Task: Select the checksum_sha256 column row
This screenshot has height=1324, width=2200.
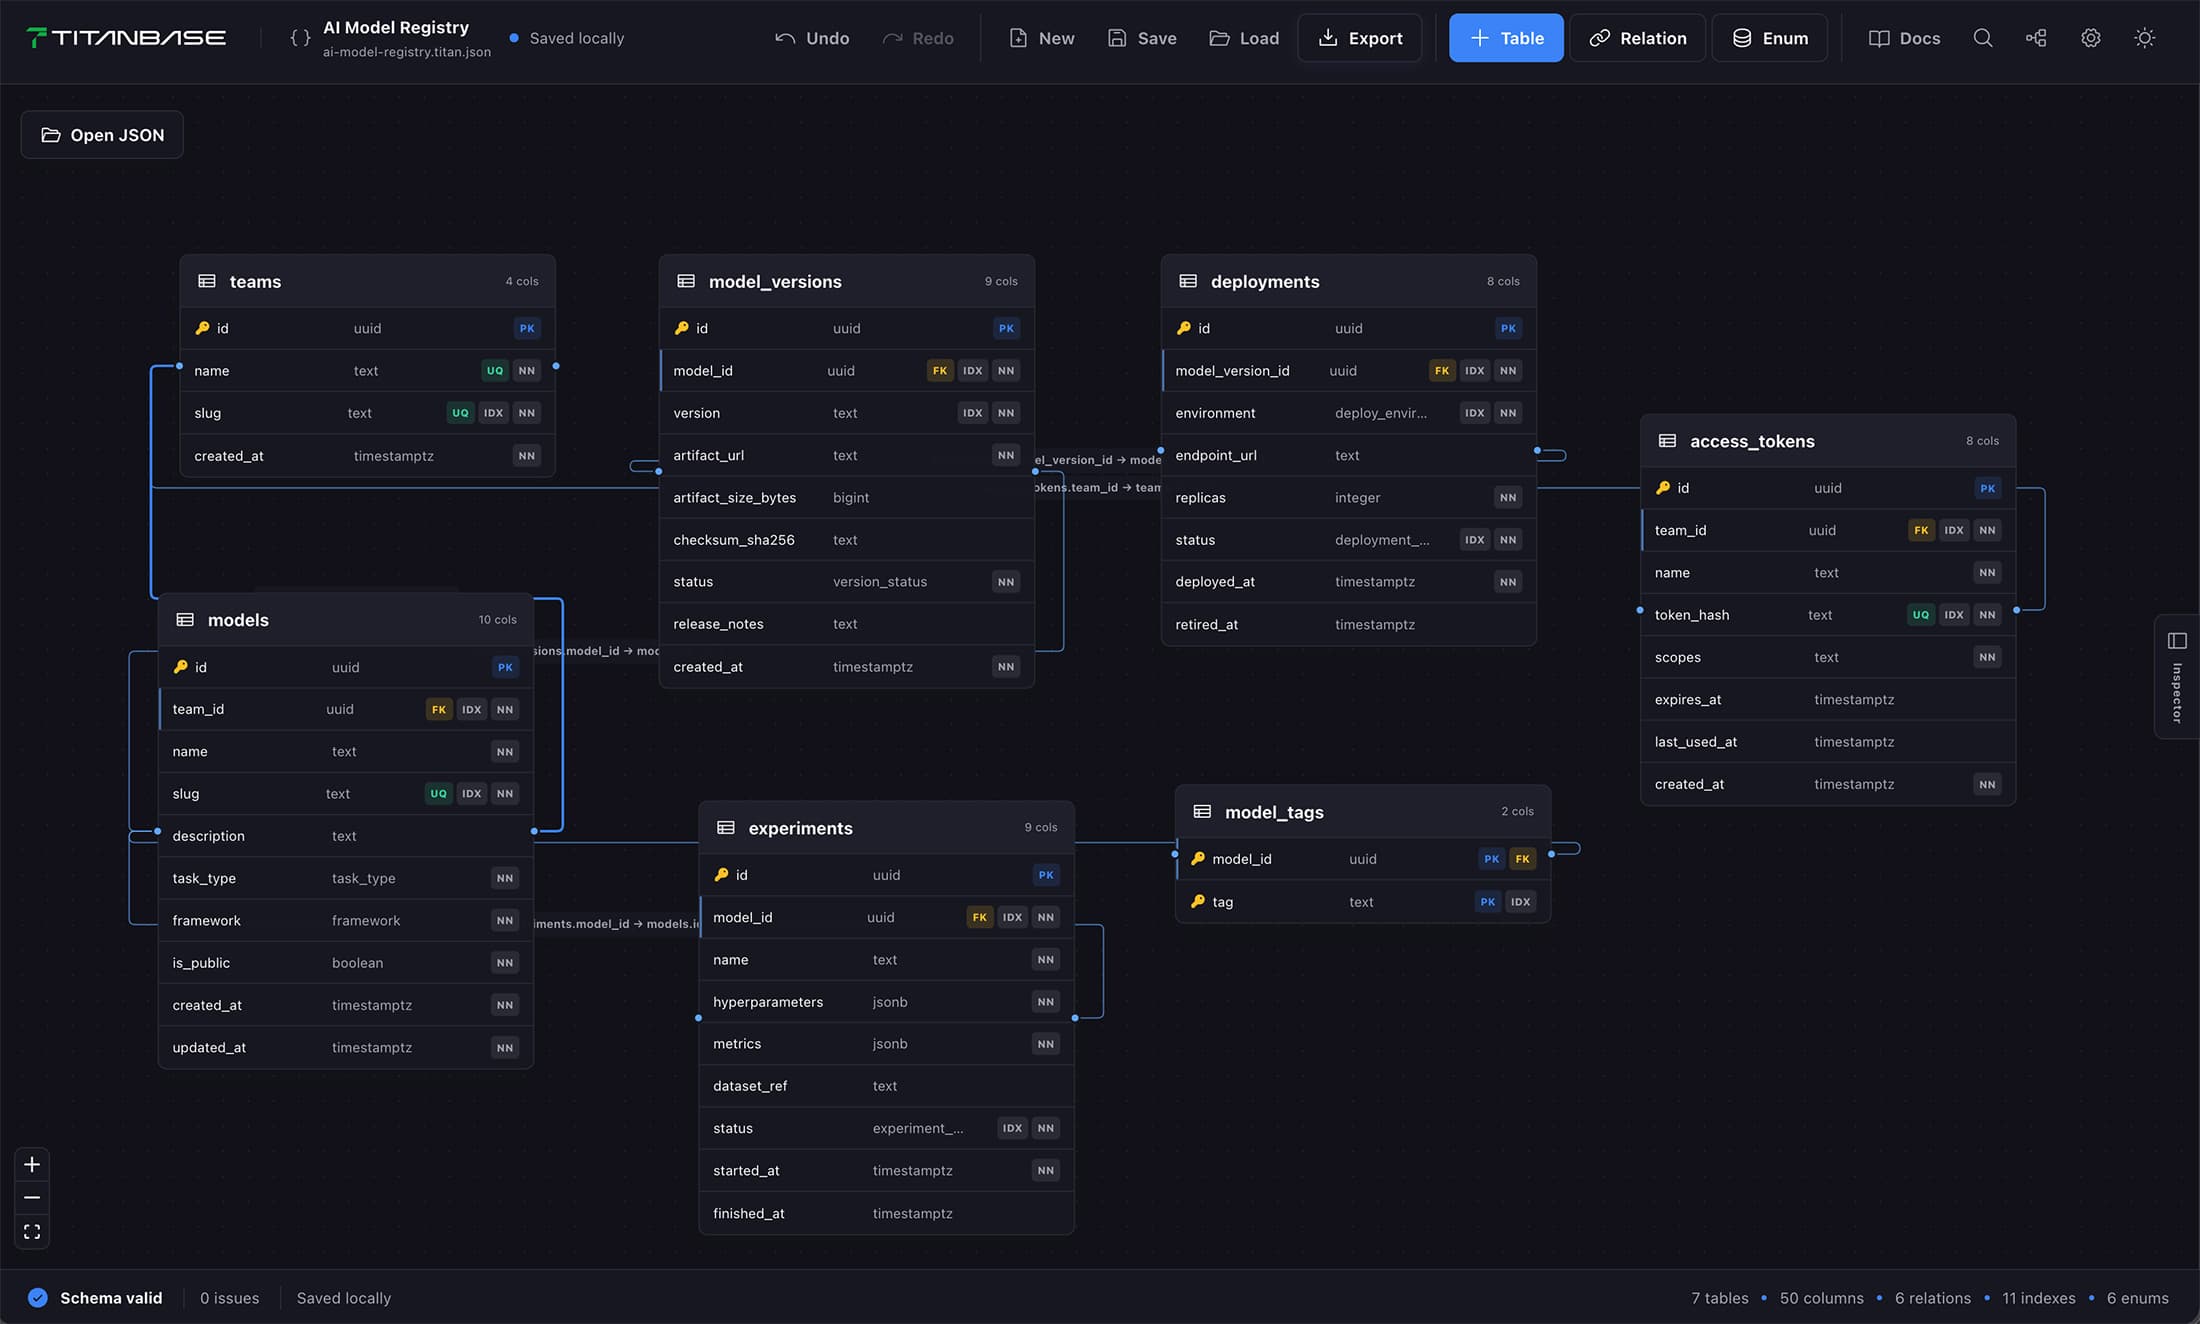Action: point(847,540)
